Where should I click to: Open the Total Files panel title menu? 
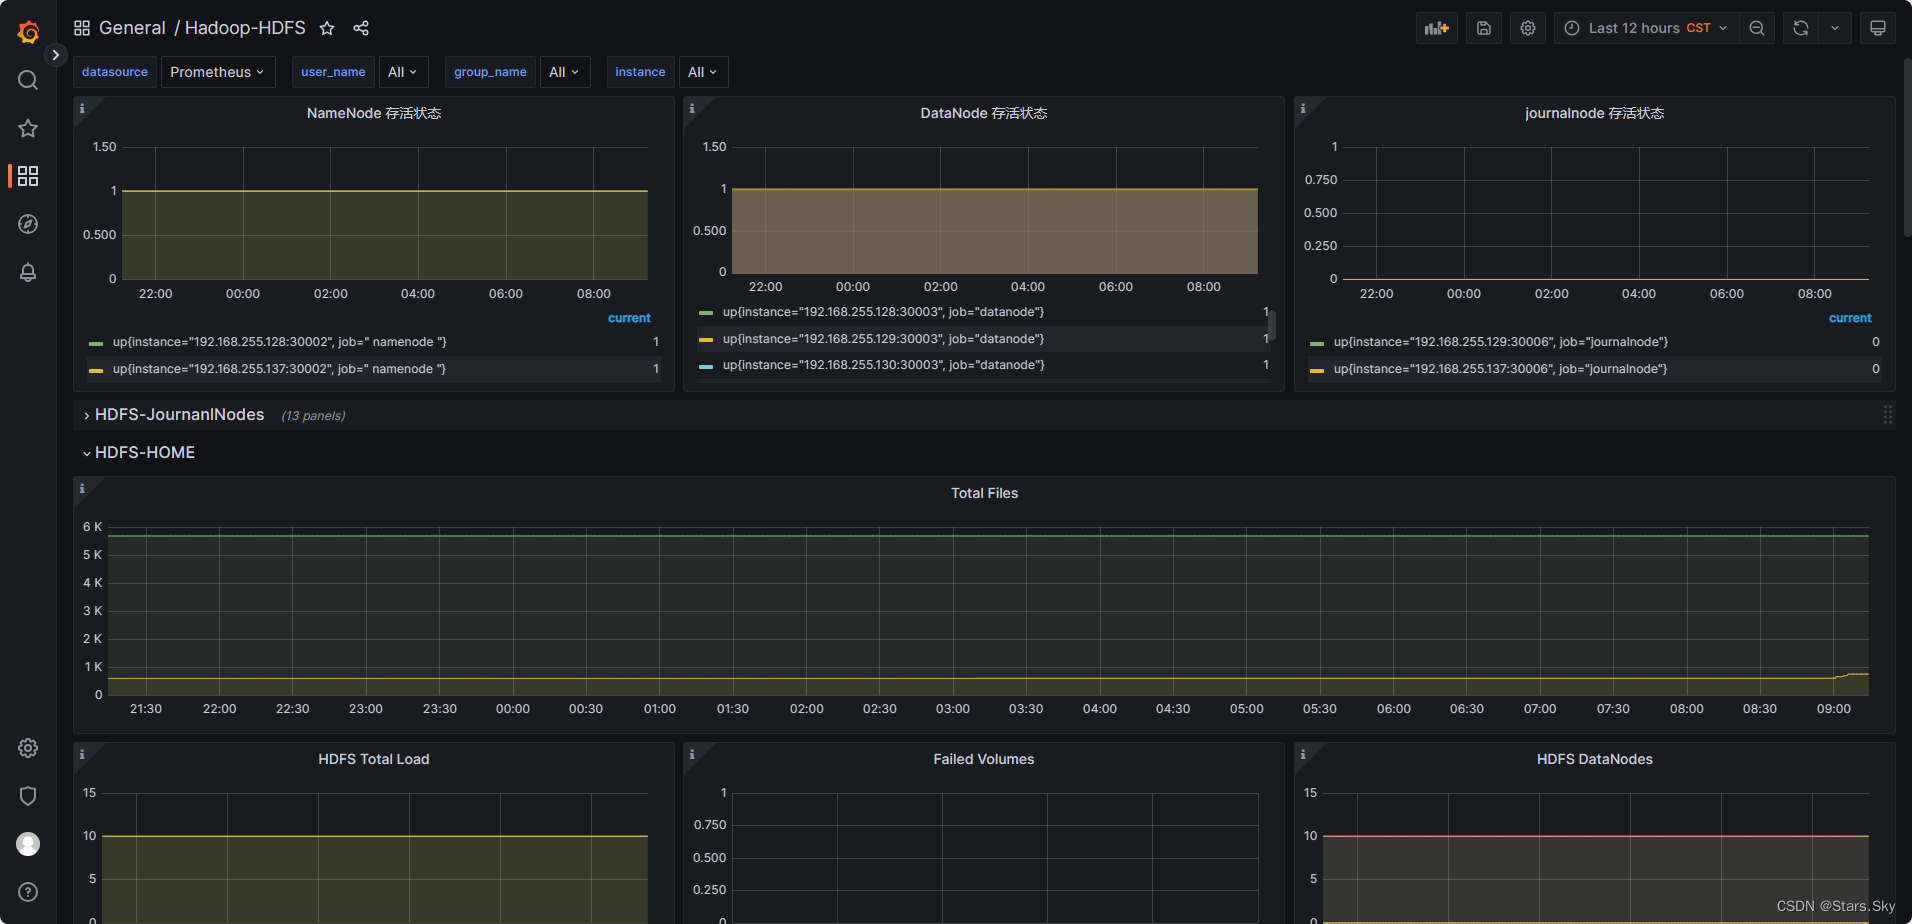[x=985, y=493]
